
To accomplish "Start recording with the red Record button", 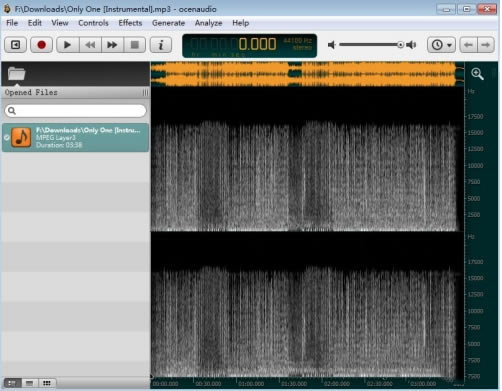I will click(41, 45).
